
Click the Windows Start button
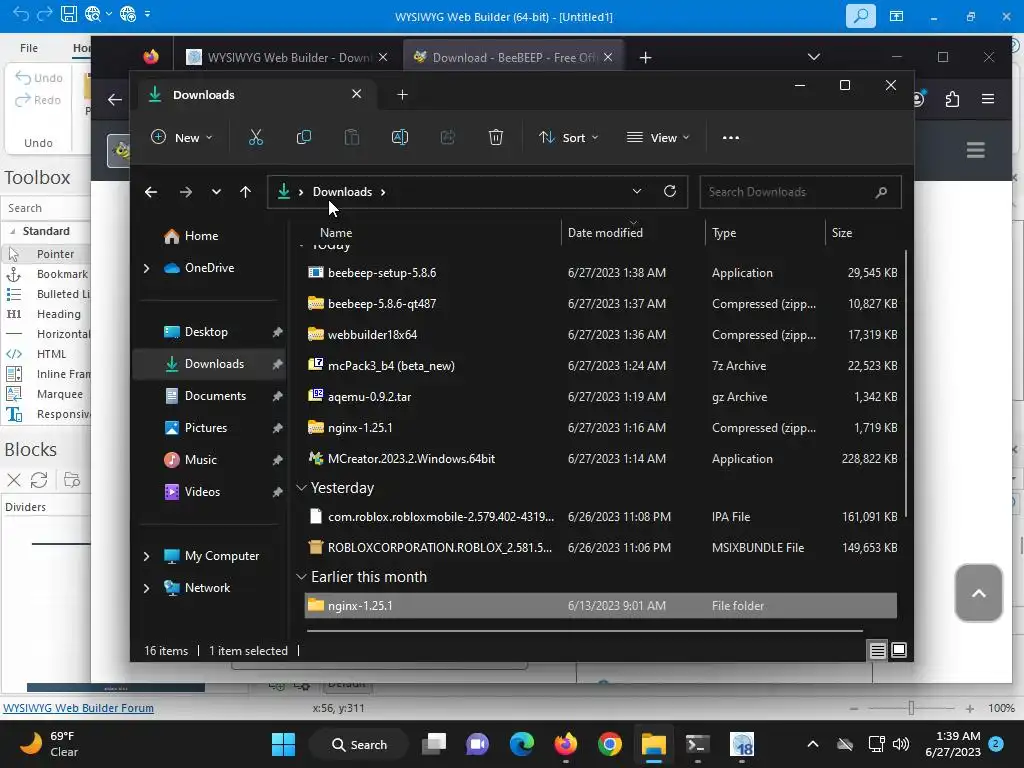pos(283,744)
